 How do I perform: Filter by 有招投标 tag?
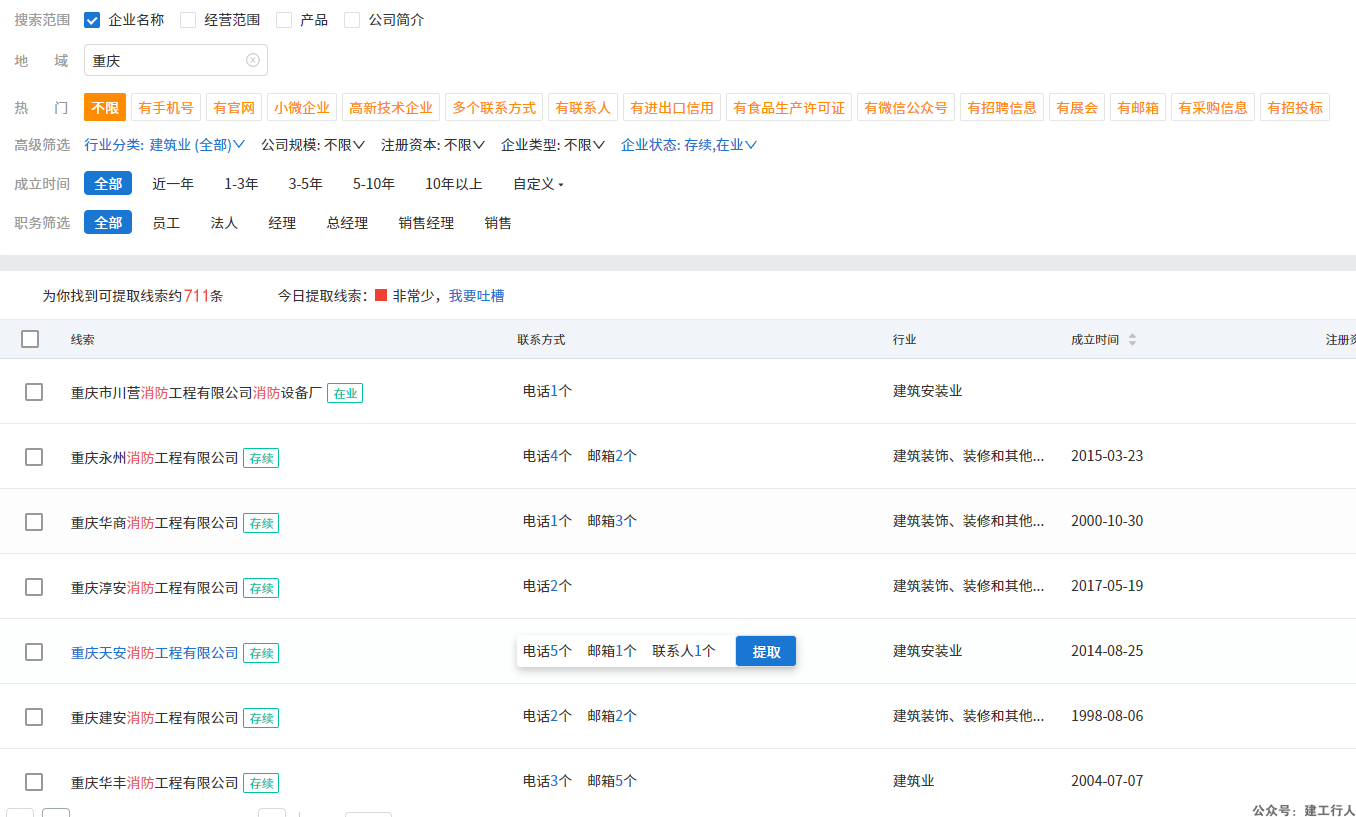1295,108
